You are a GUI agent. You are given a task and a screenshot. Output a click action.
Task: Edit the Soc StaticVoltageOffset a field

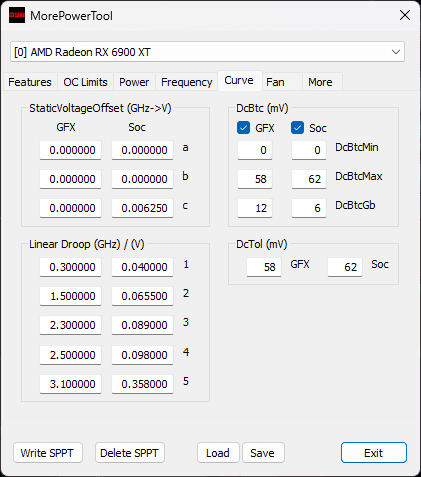pyautogui.click(x=142, y=150)
